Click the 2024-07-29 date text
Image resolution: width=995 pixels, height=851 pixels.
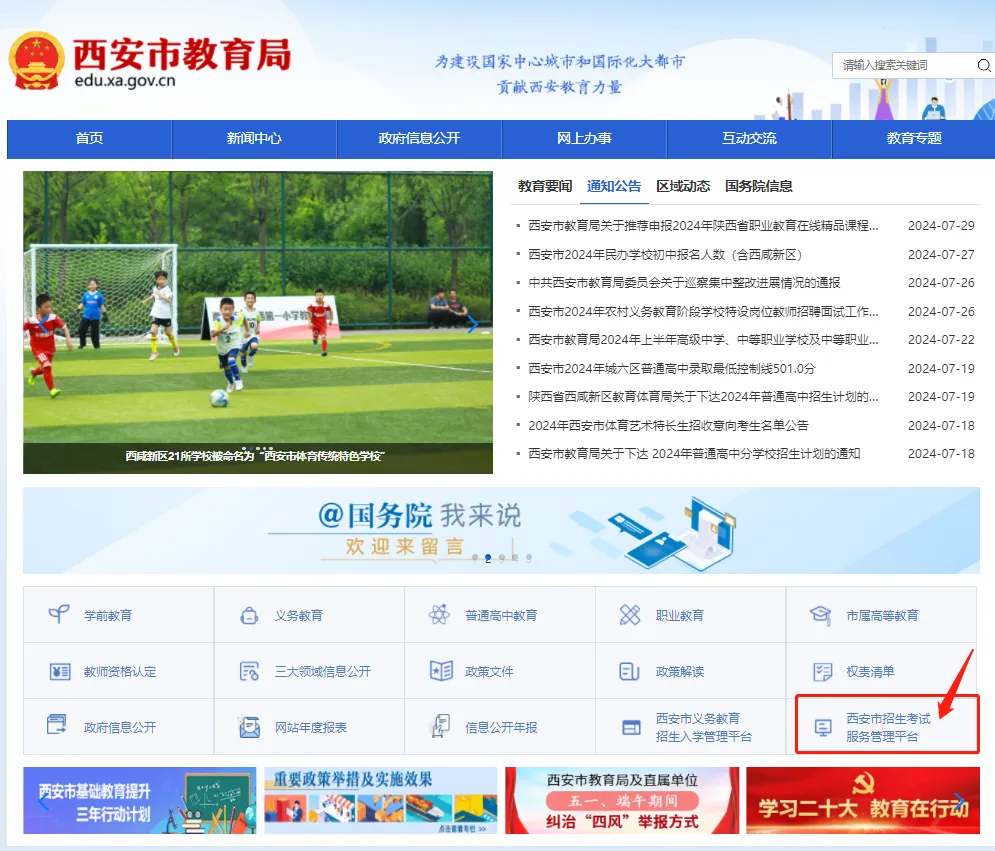[x=941, y=225]
